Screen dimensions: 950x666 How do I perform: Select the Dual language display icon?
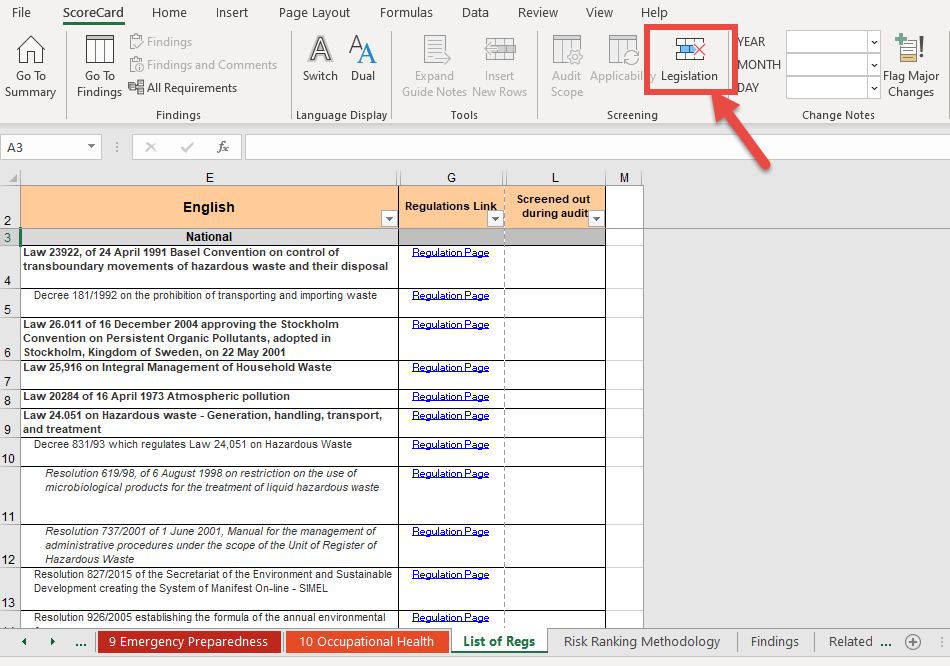pos(363,50)
